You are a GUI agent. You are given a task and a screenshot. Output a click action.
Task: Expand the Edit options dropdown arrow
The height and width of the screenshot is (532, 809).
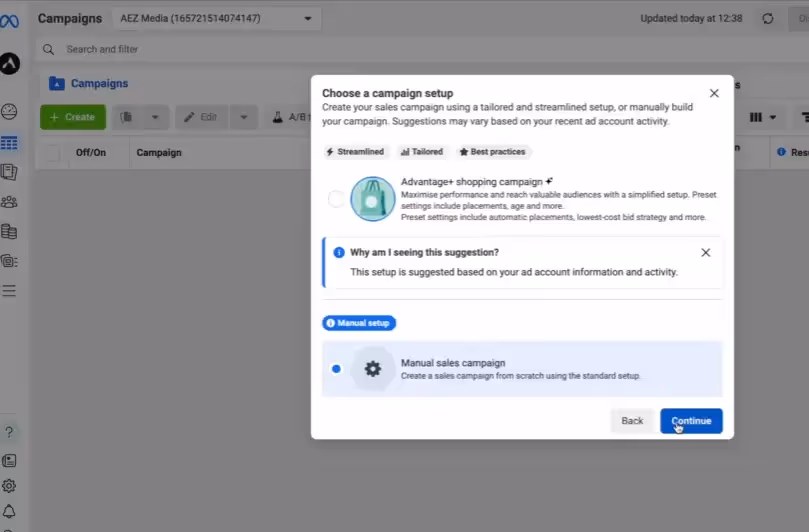tap(244, 117)
